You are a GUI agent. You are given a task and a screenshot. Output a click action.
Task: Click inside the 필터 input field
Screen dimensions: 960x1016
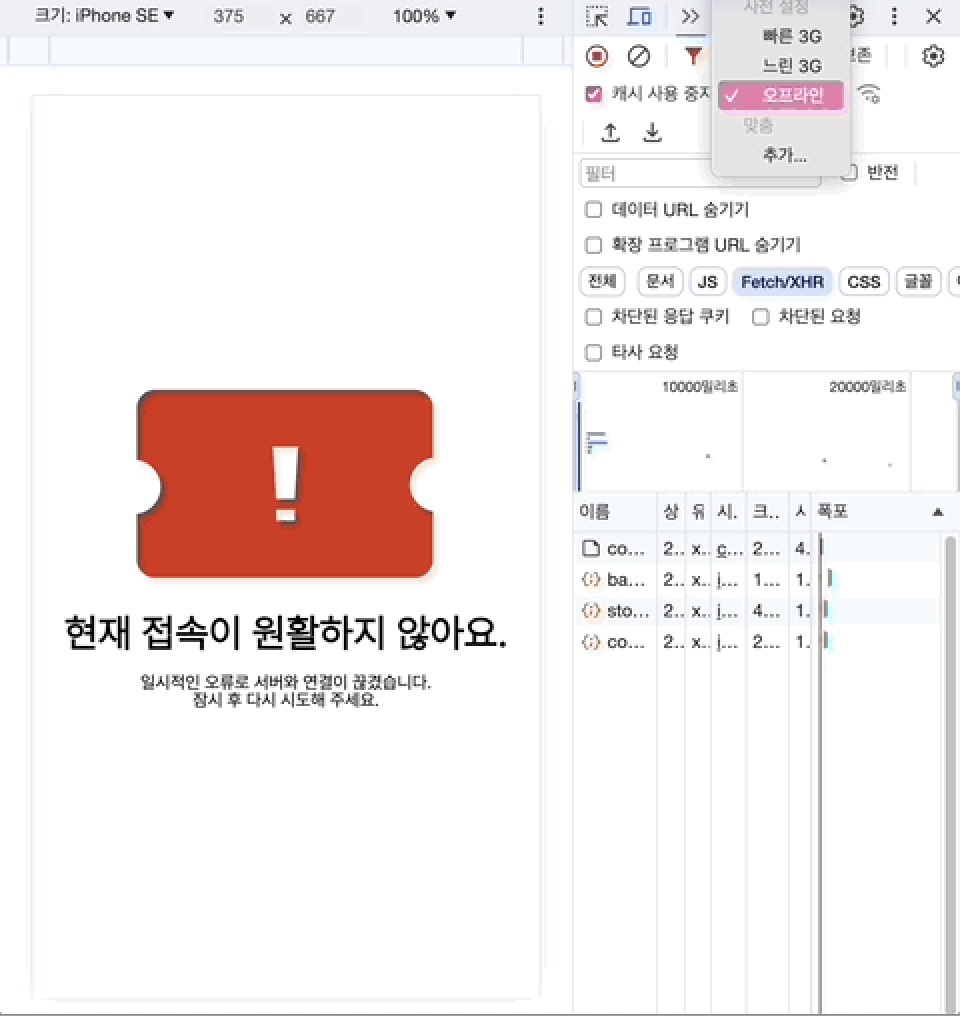pyautogui.click(x=700, y=172)
